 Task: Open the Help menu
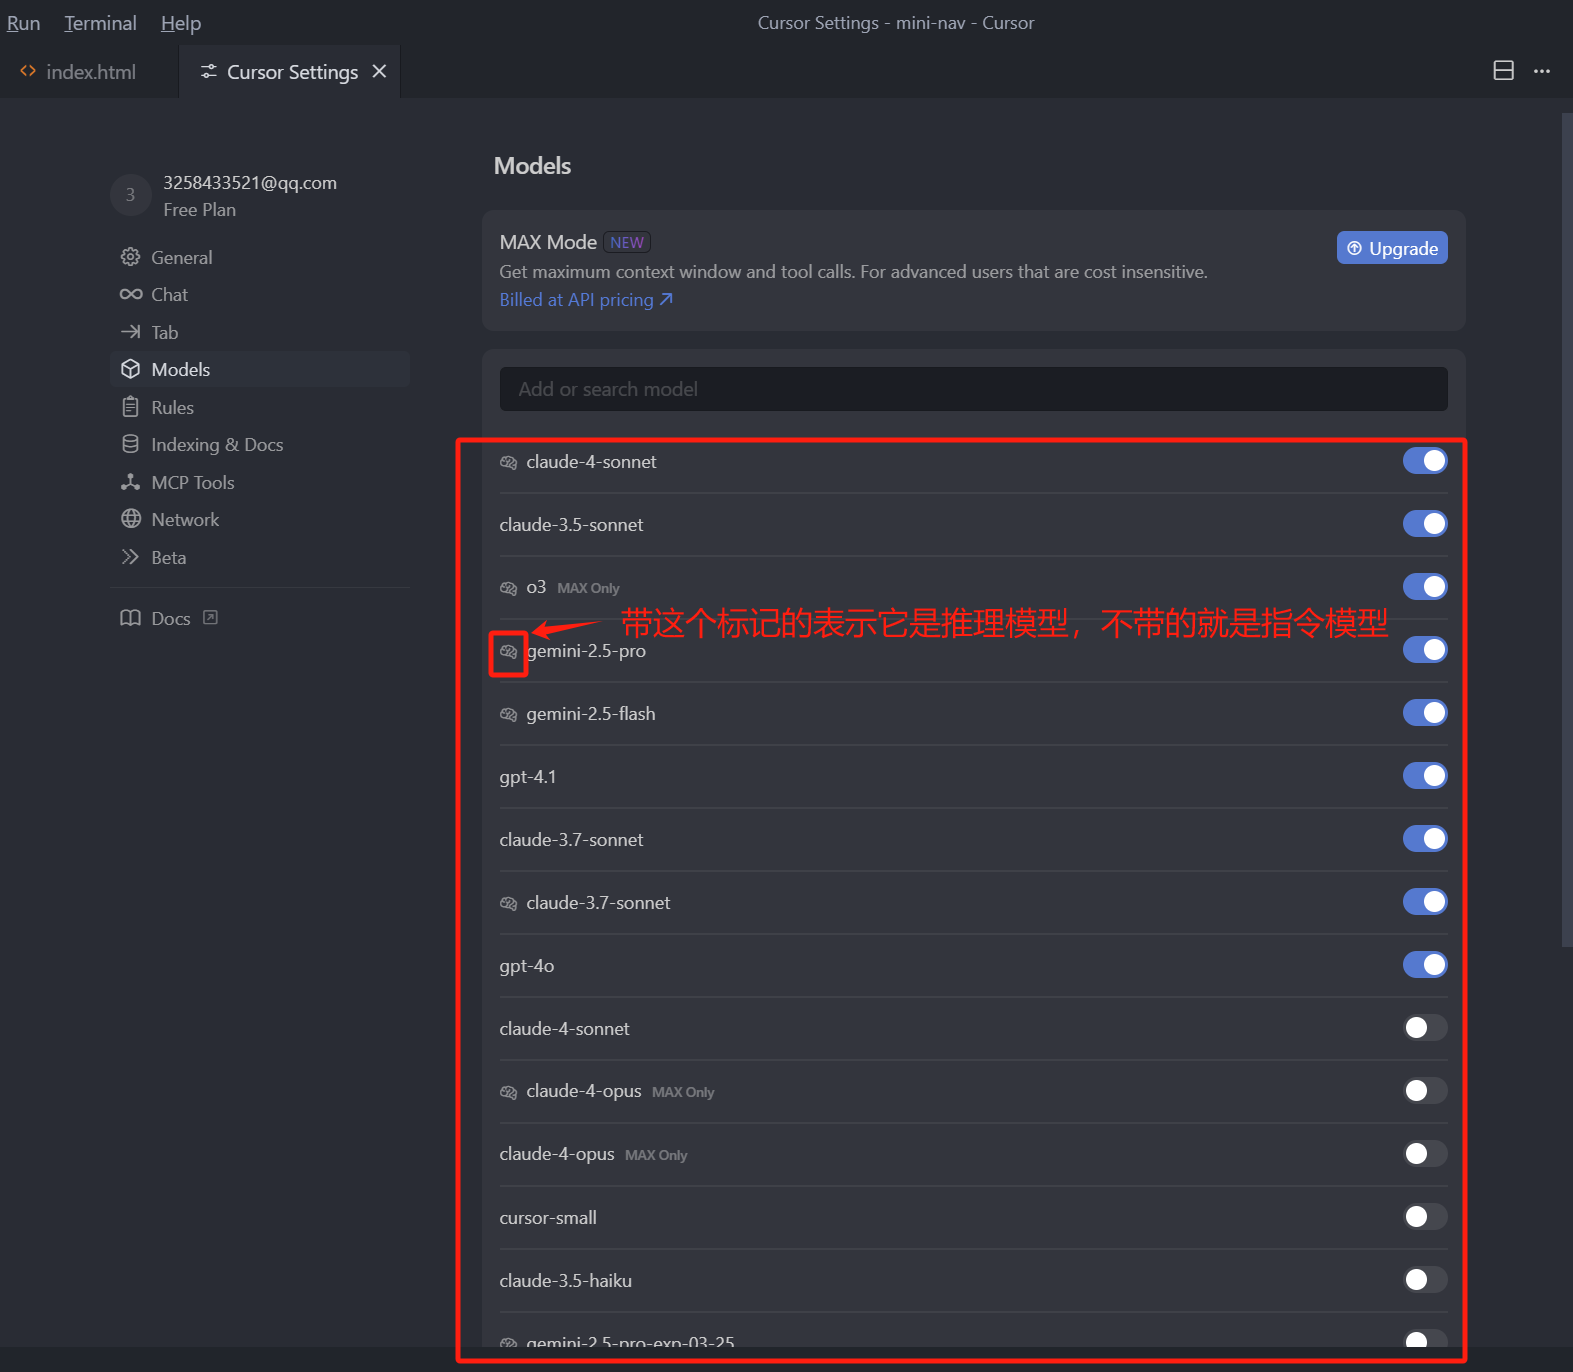[x=181, y=23]
